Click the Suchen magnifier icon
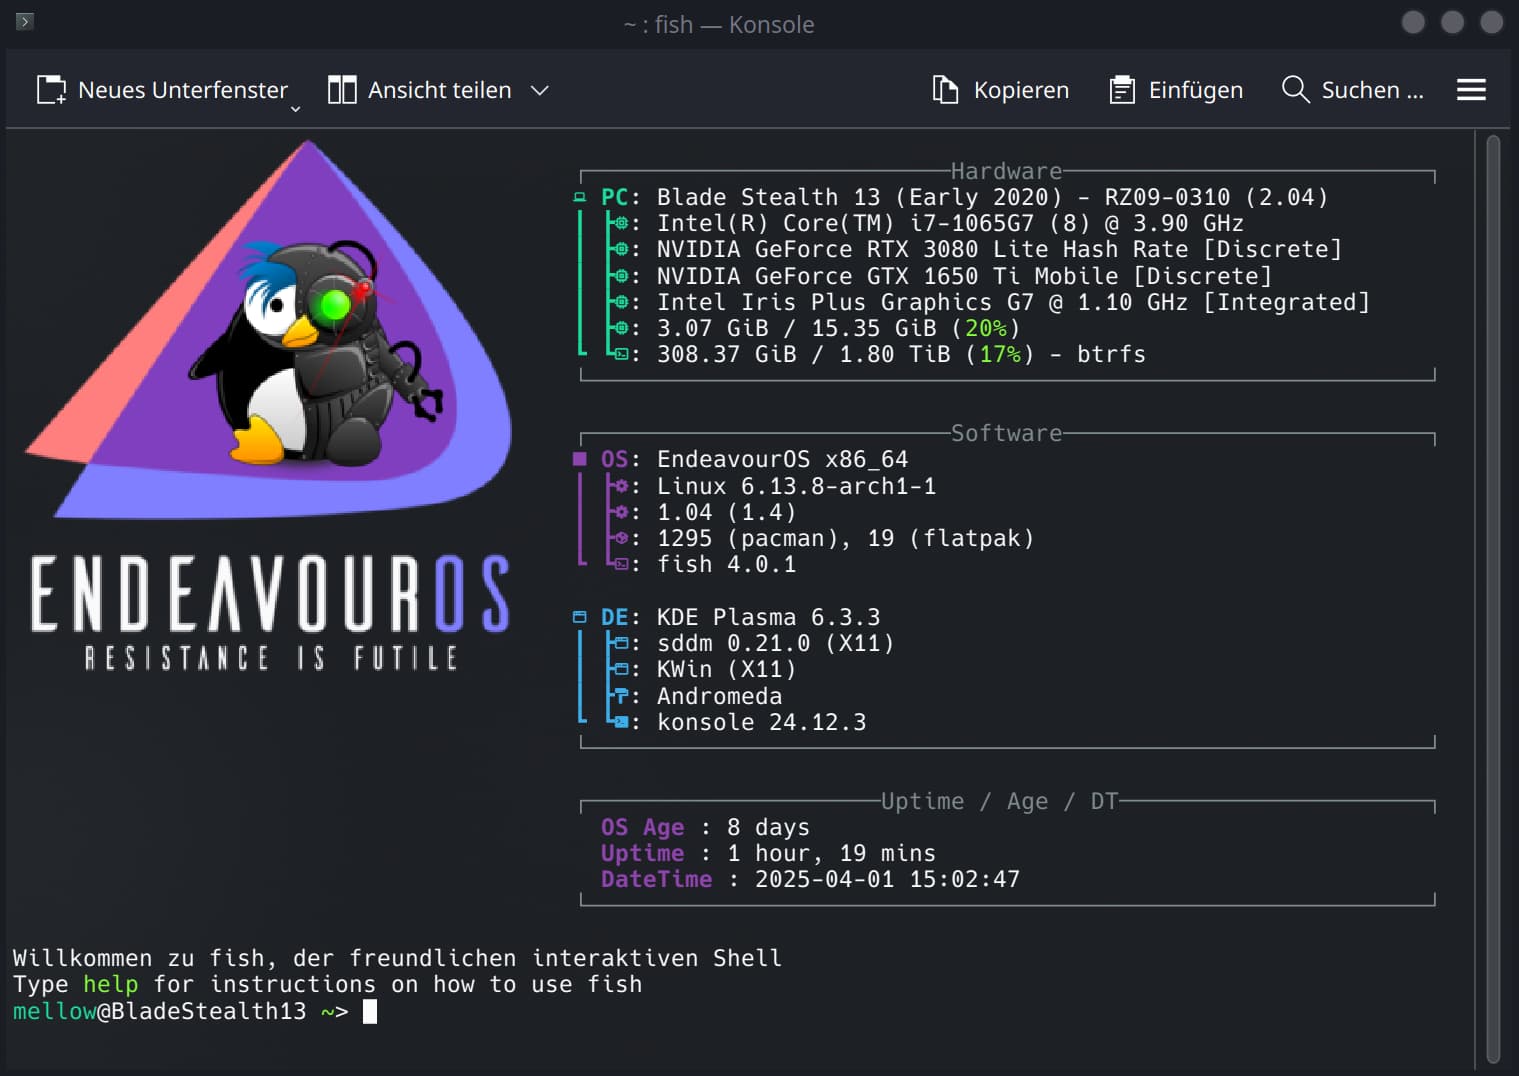This screenshot has width=1519, height=1076. [1295, 89]
